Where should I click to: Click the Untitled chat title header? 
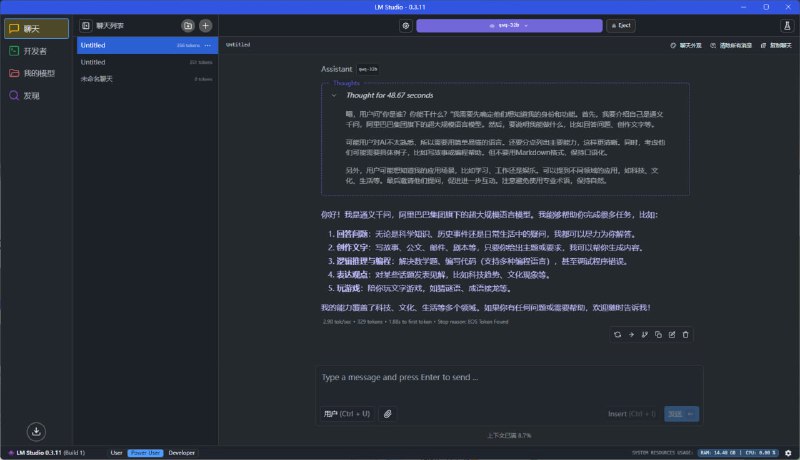pyautogui.click(x=238, y=45)
